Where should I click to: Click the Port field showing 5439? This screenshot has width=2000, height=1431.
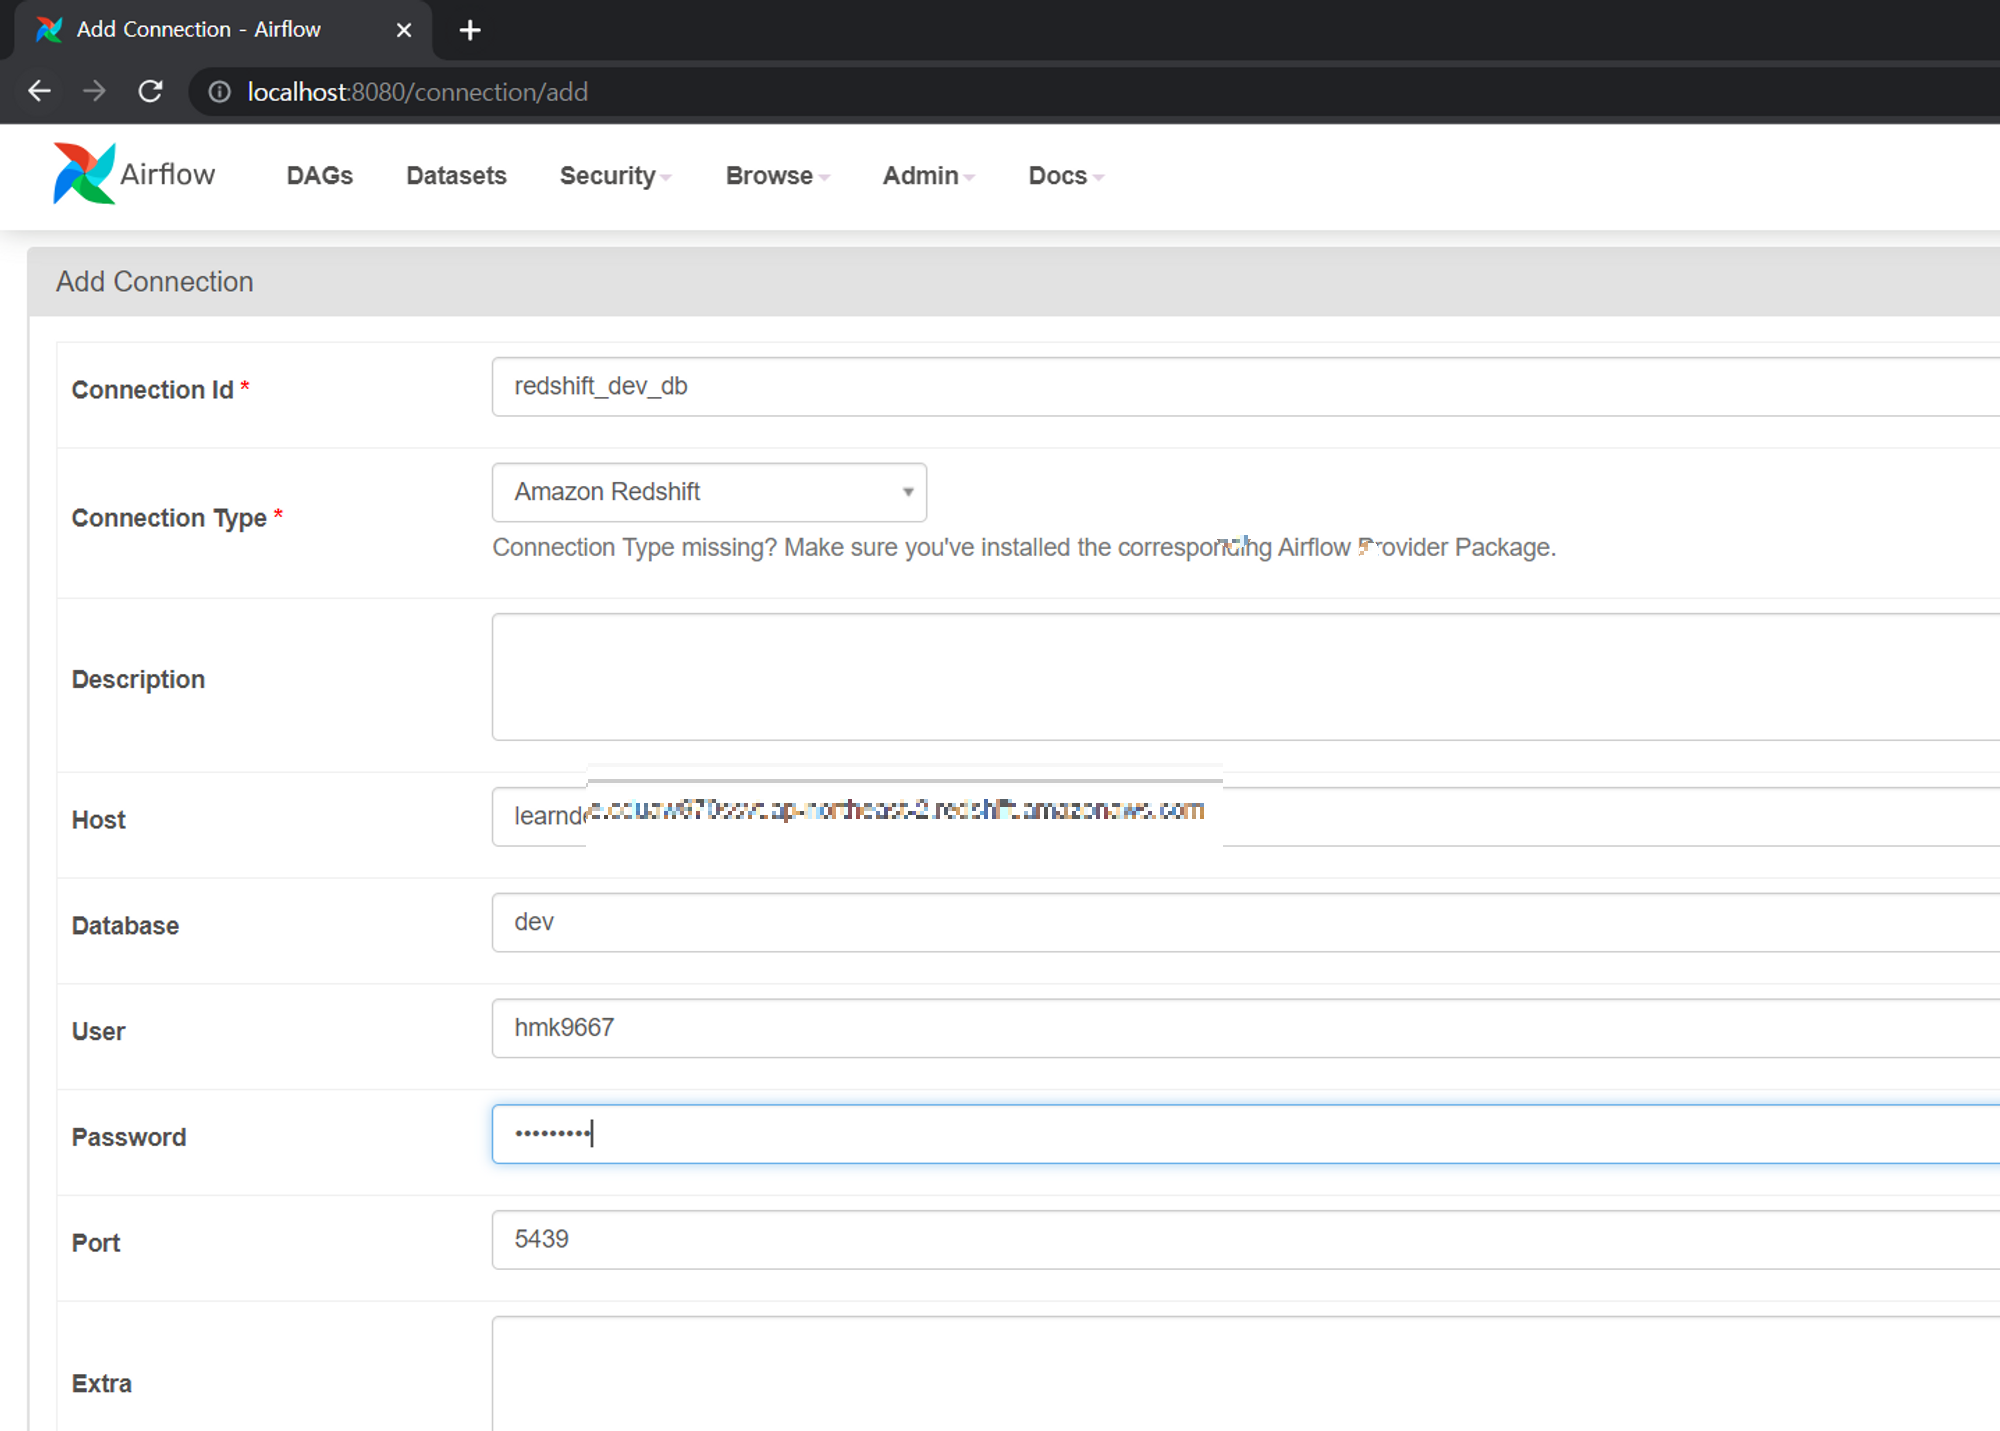click(x=1240, y=1240)
